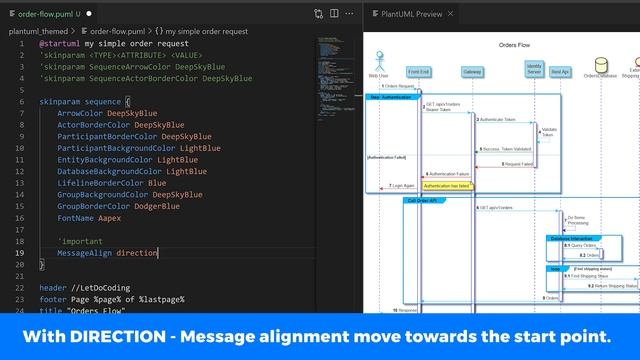Screen dimensions: 640x360
Task: Click 'ActorBorderColor' on line 8
Action: tap(93, 124)
